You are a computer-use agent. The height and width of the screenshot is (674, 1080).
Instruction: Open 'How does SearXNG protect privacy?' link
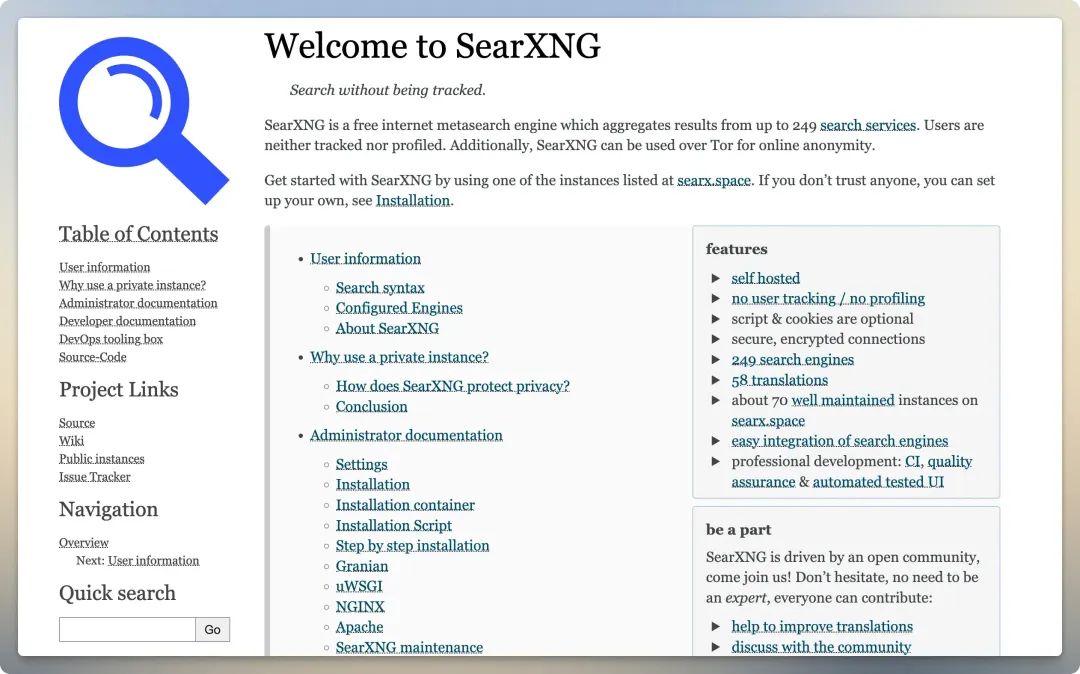tap(453, 386)
